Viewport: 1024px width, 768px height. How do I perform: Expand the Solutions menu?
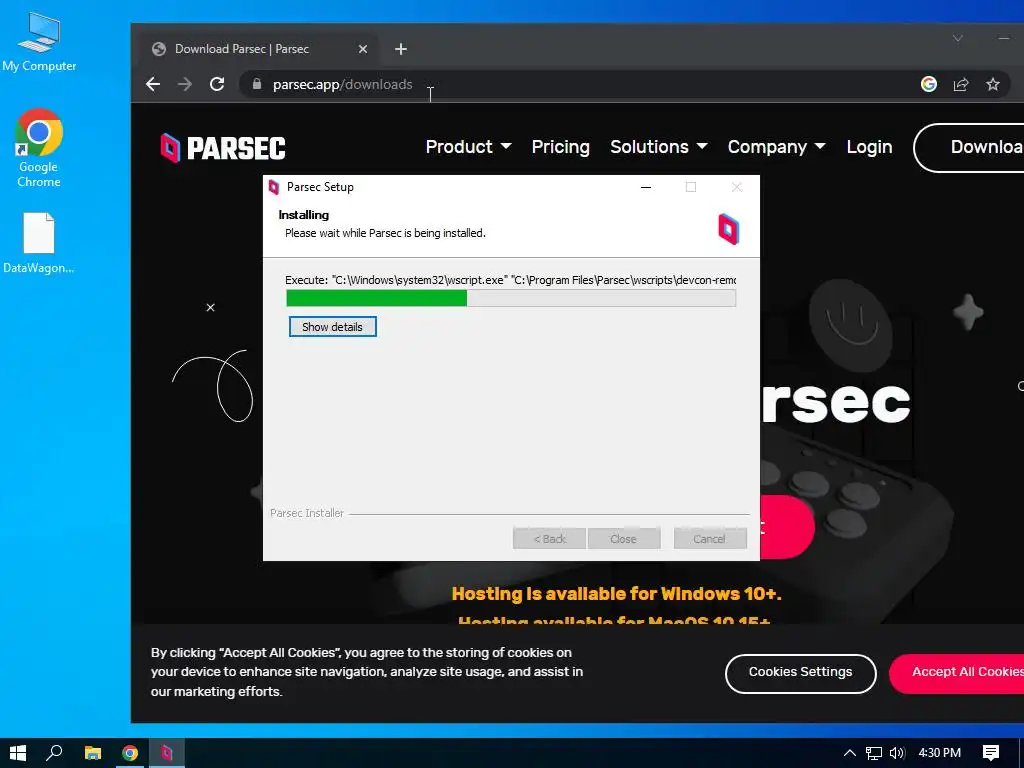point(658,147)
